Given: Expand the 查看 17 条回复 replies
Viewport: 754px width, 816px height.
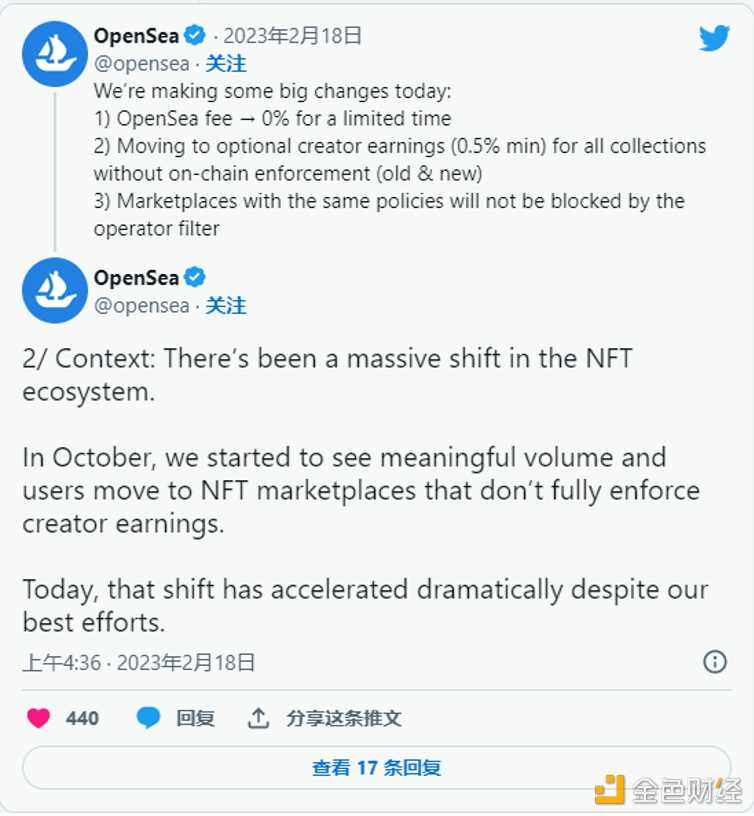Looking at the screenshot, I should pyautogui.click(x=377, y=766).
